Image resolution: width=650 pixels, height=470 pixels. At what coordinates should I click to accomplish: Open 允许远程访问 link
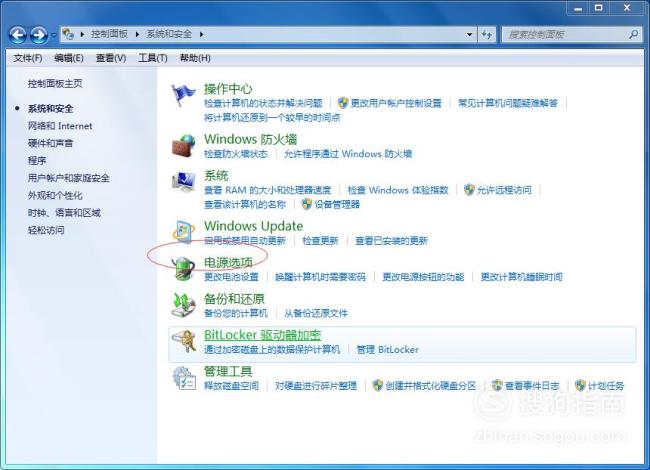pyautogui.click(x=504, y=190)
